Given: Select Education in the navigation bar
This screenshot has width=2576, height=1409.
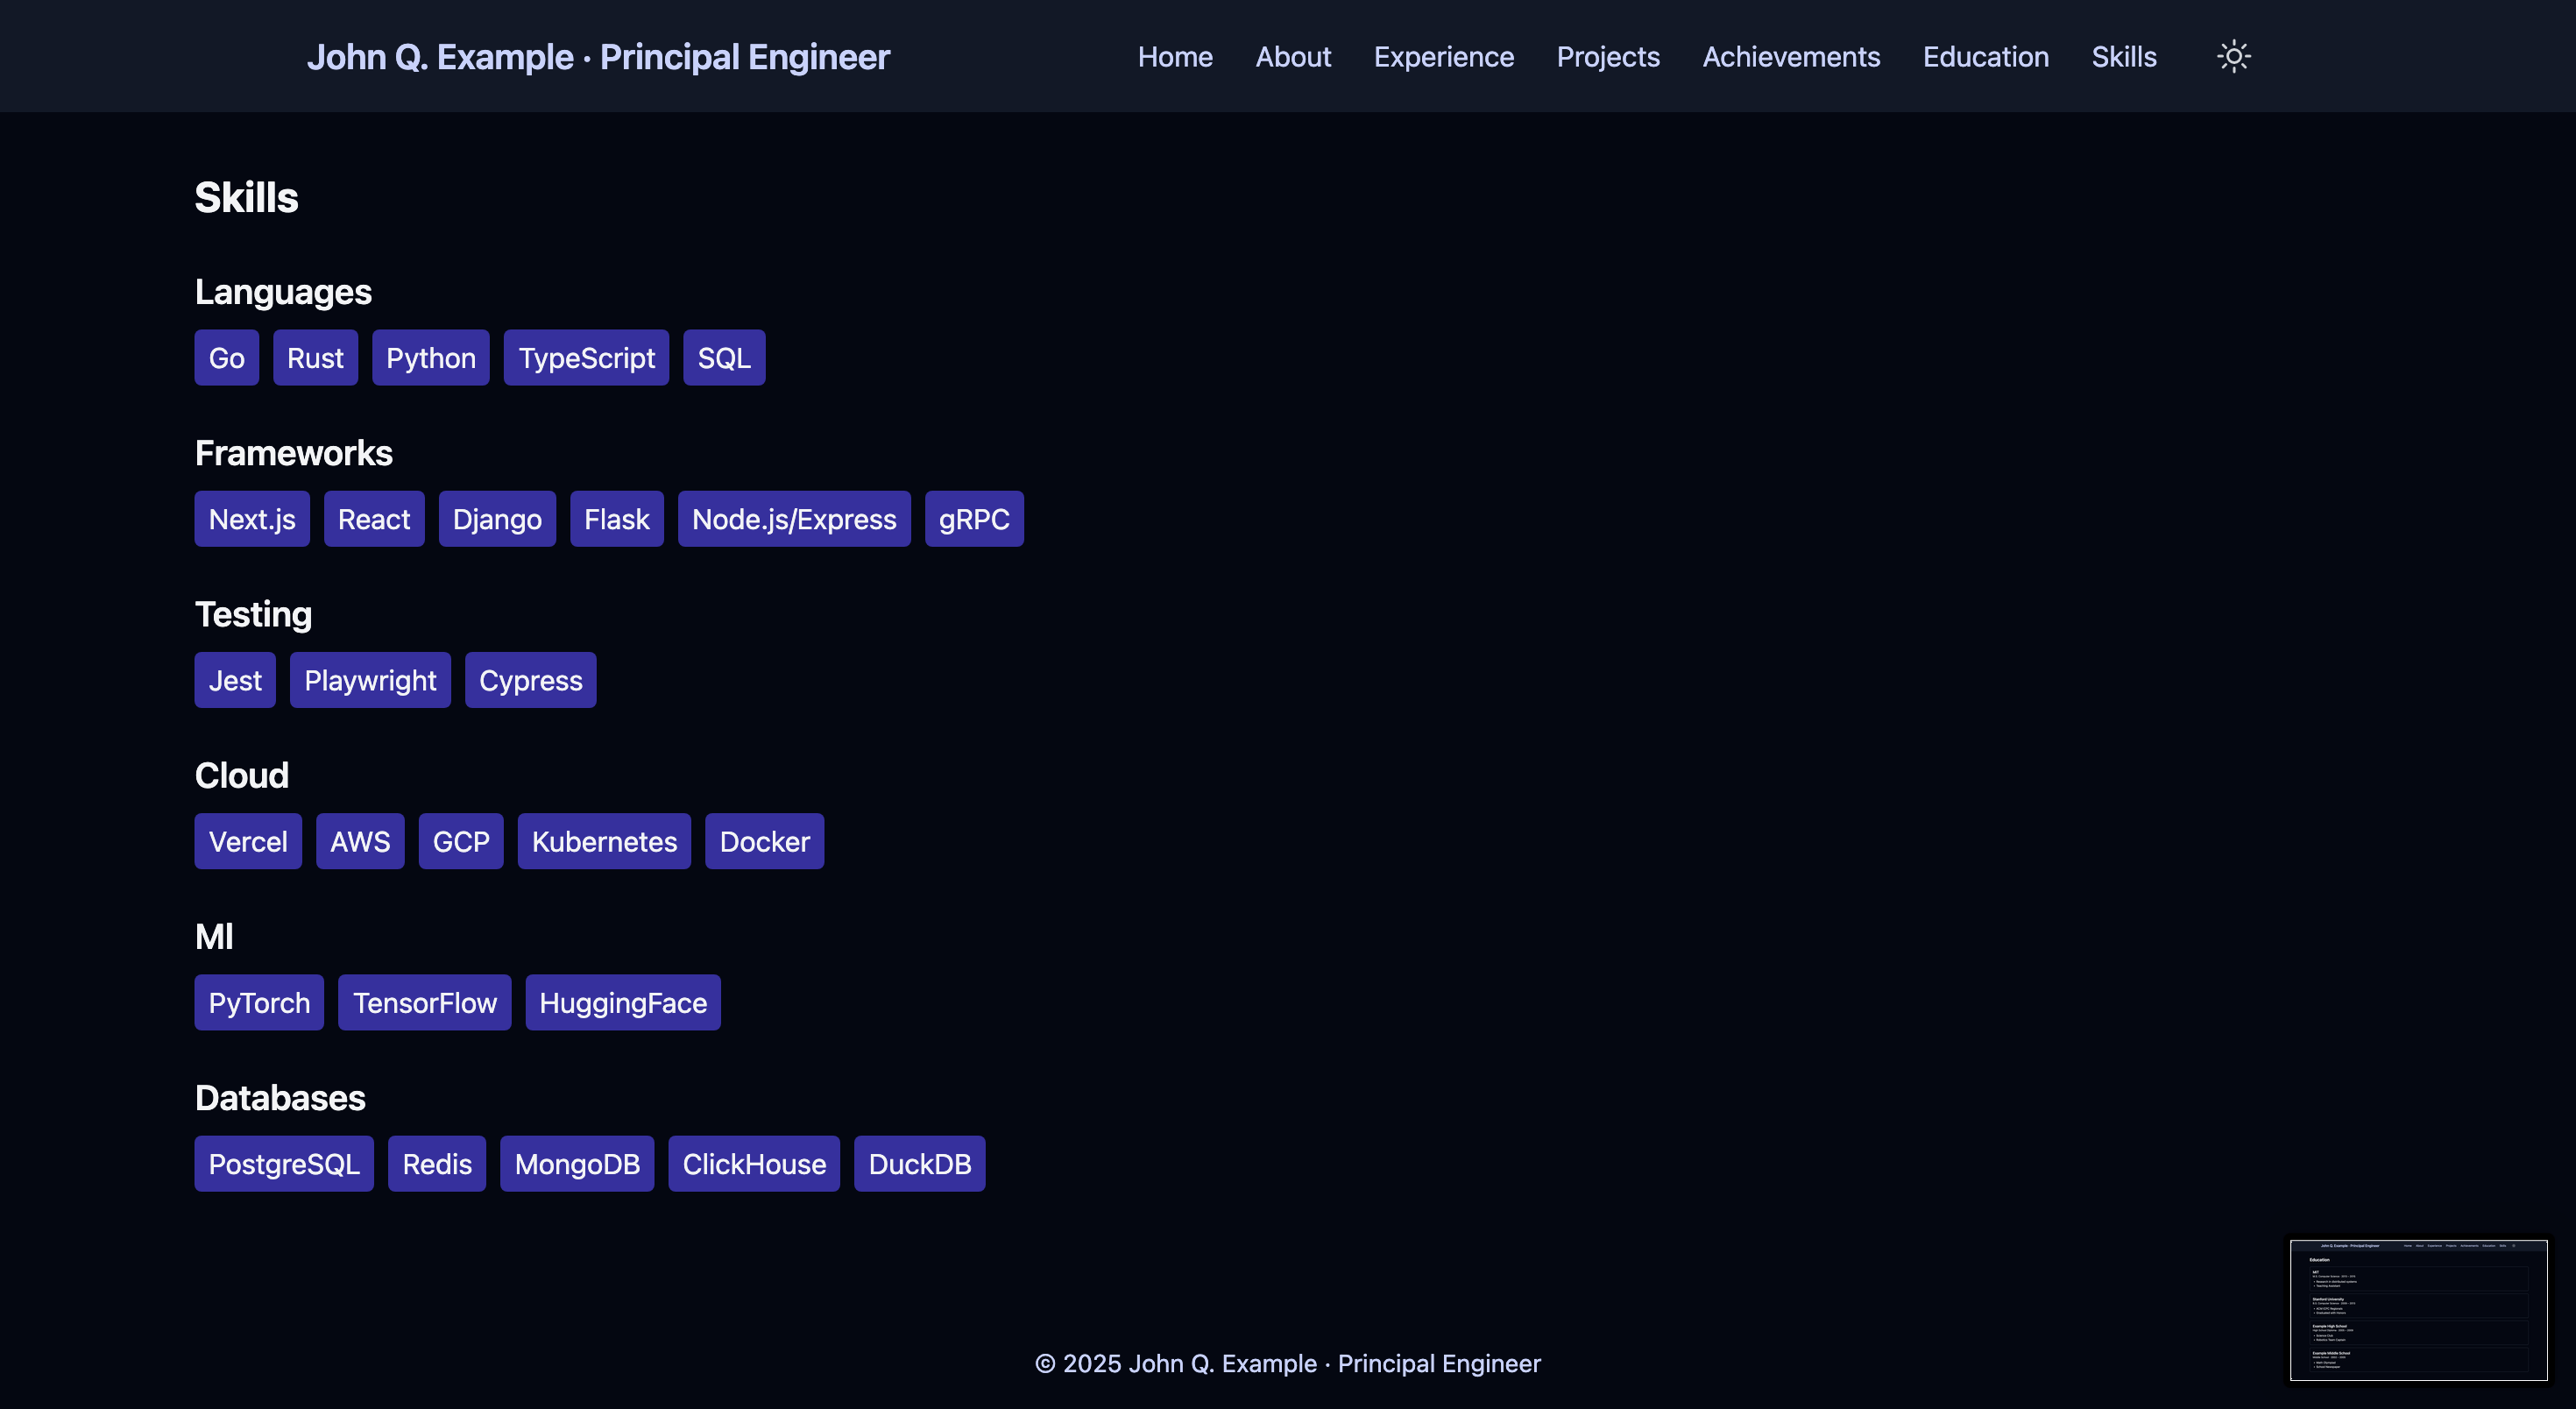Looking at the screenshot, I should (x=1985, y=57).
